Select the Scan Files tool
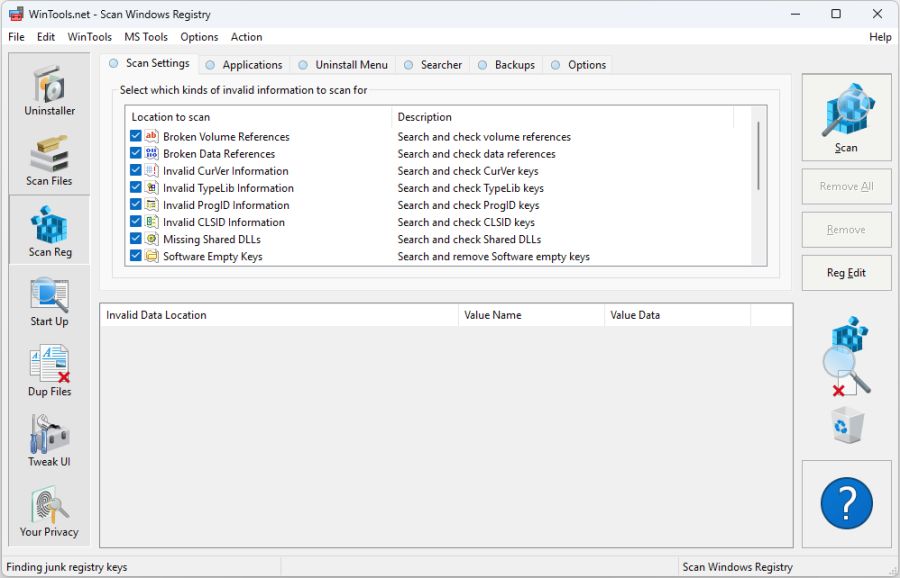Image resolution: width=900 pixels, height=578 pixels. pos(48,162)
